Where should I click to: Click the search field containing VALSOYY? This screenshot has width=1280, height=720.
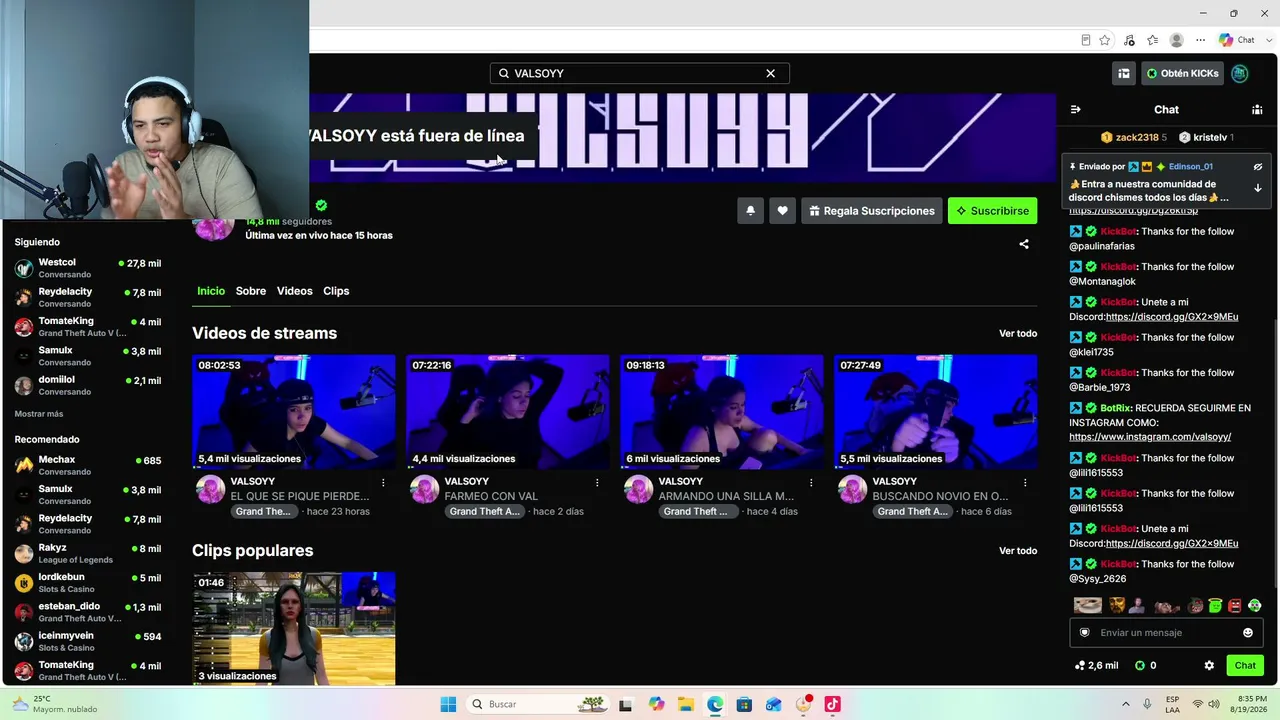click(639, 73)
